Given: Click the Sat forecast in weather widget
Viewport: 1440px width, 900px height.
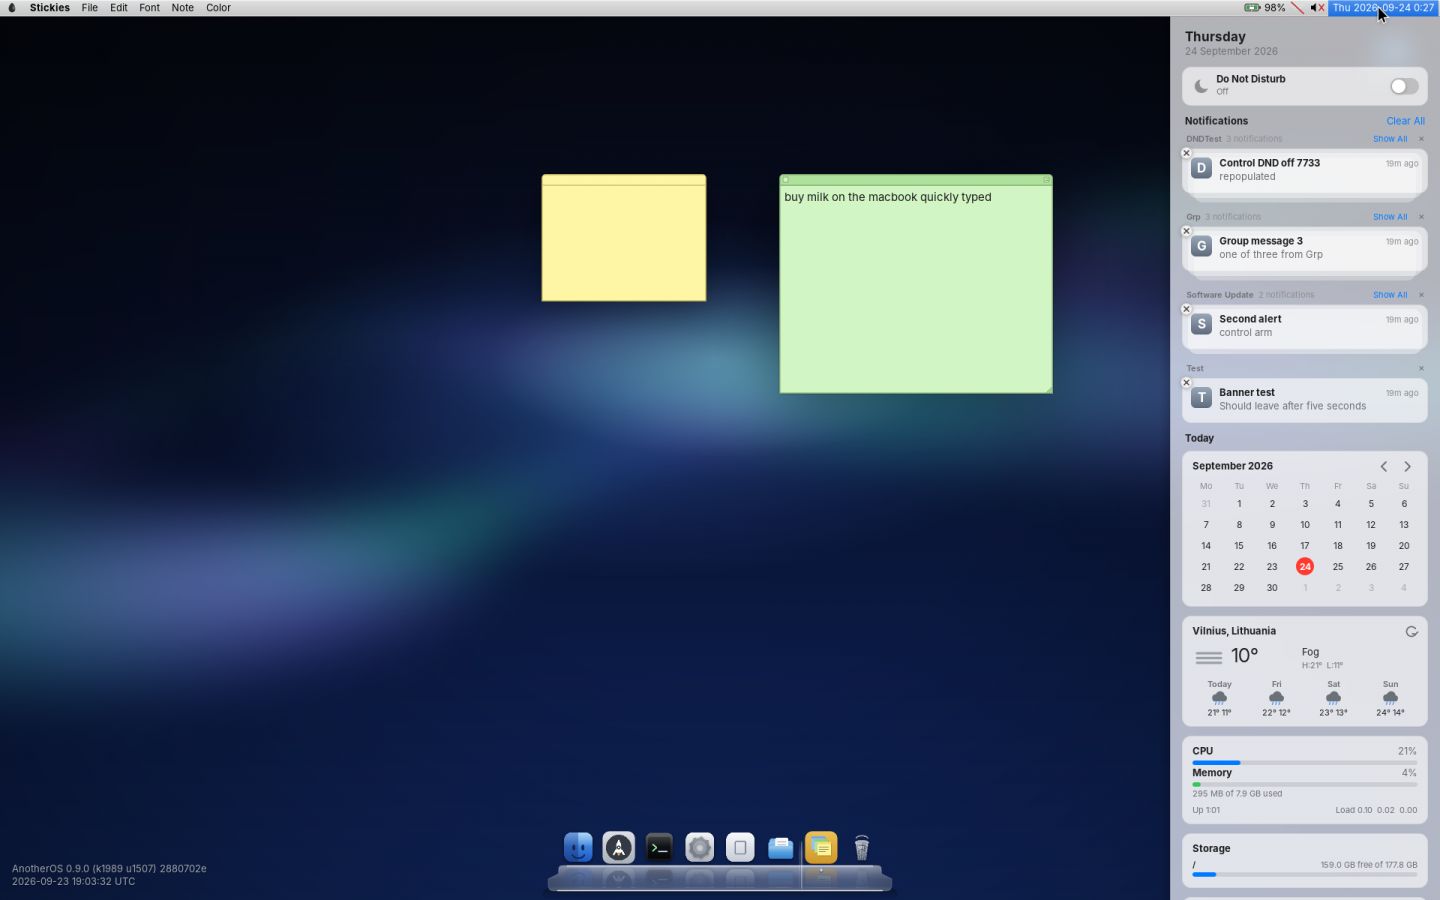Looking at the screenshot, I should 1333,698.
